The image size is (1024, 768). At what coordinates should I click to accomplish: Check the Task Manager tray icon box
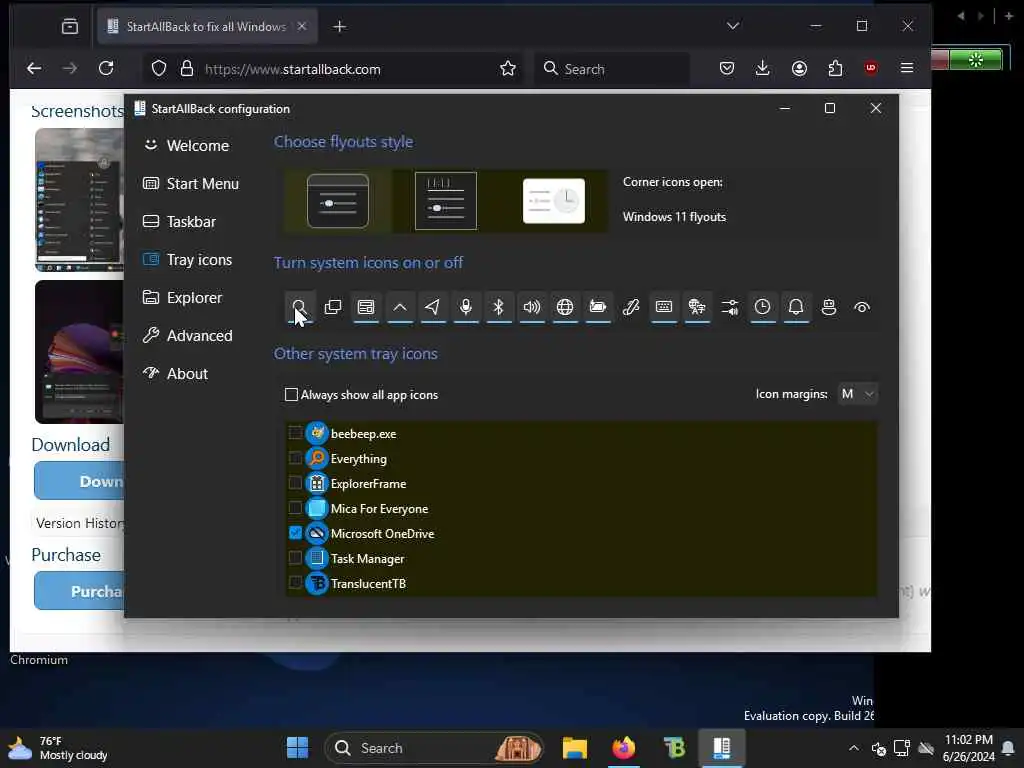(x=295, y=558)
